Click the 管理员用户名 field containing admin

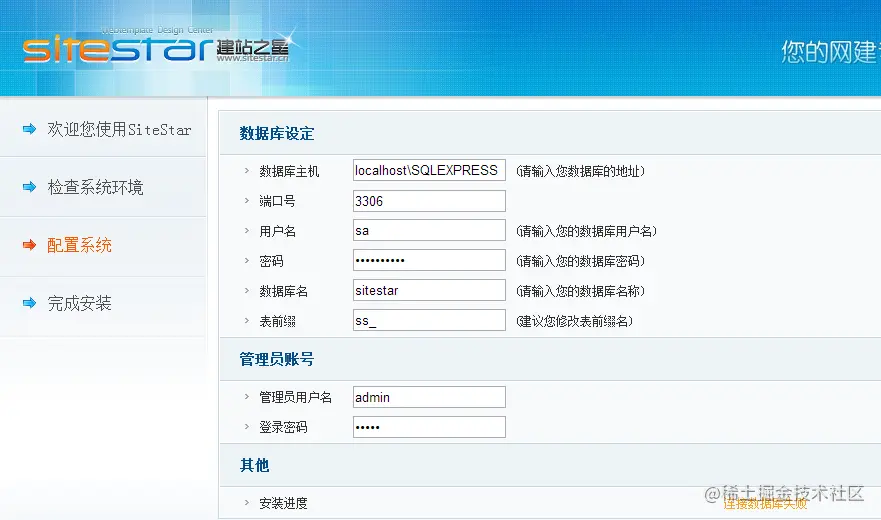(x=429, y=397)
